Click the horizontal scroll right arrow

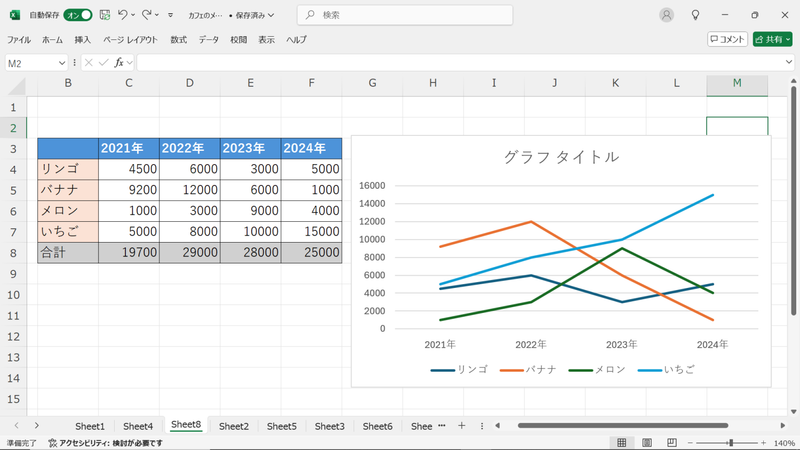[x=783, y=426]
